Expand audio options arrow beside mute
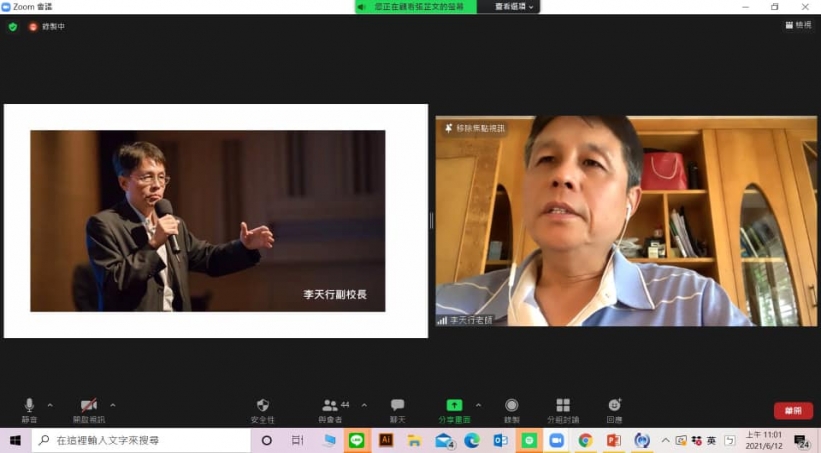This screenshot has height=453, width=821. [x=50, y=405]
